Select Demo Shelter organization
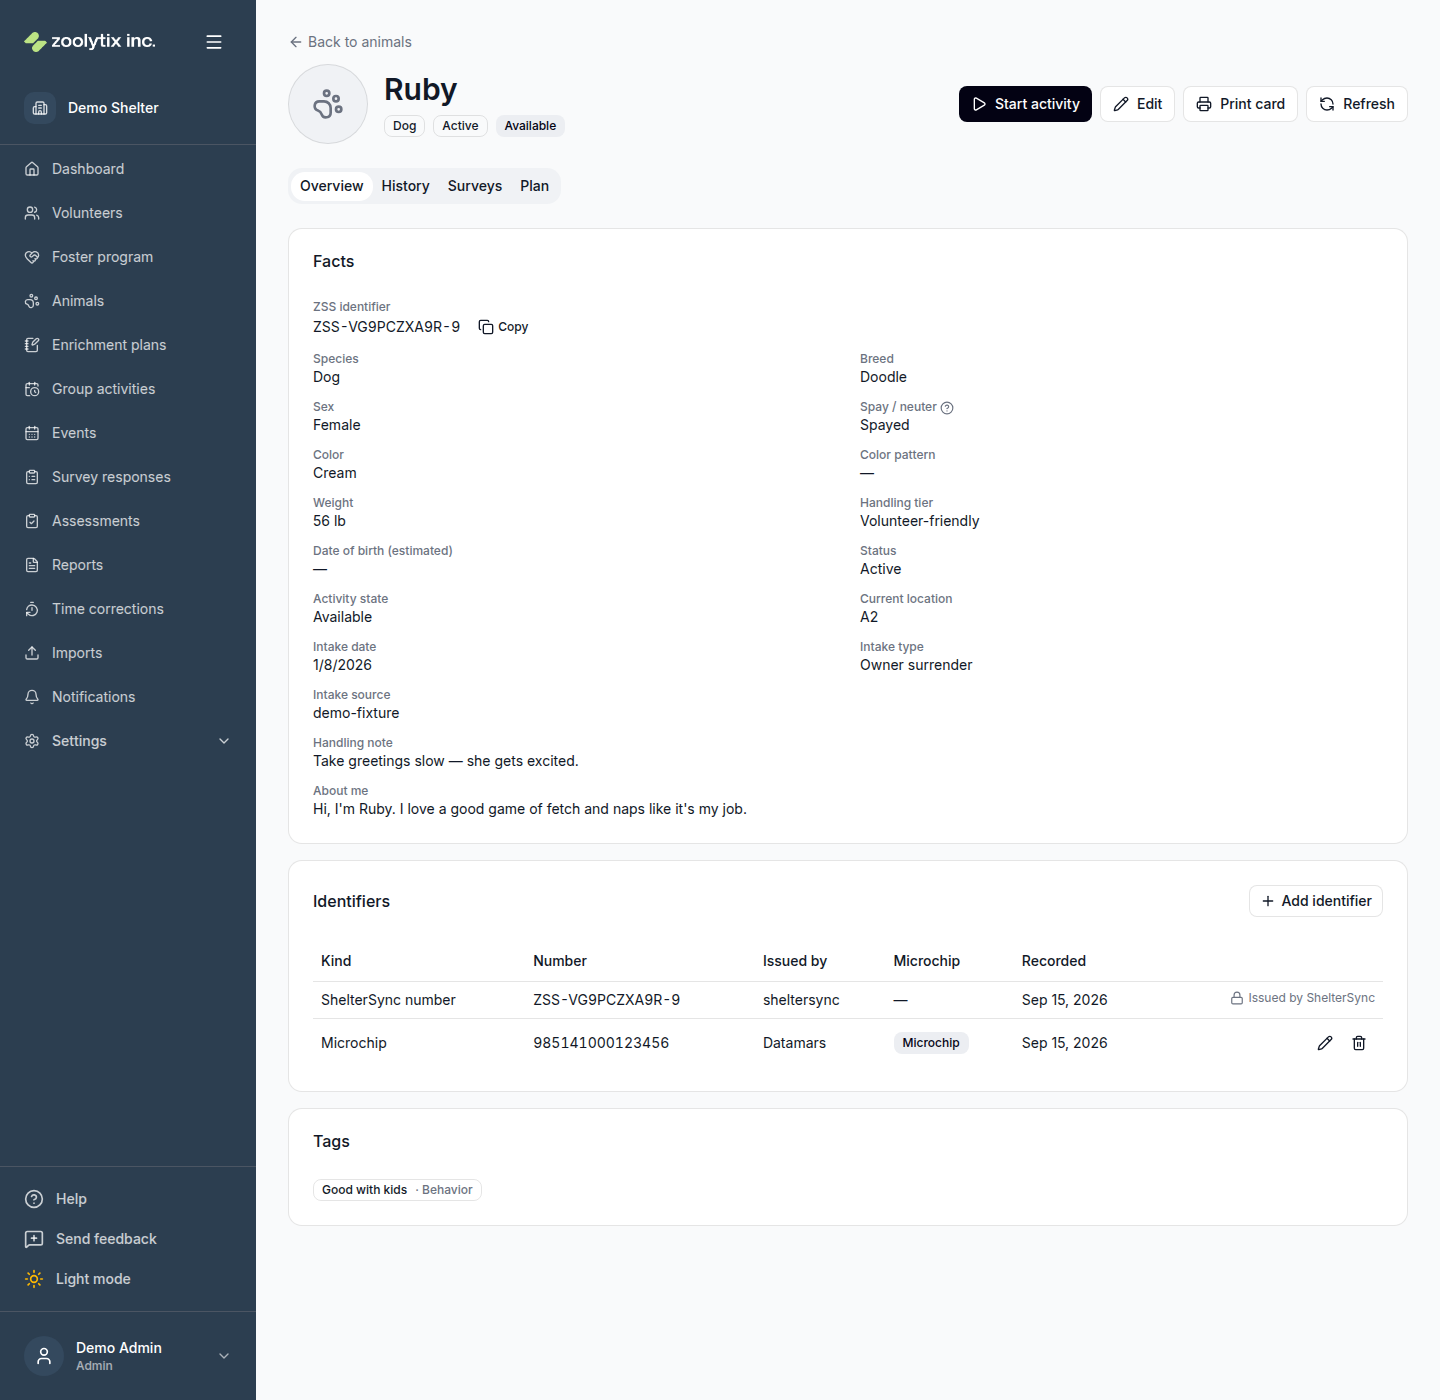 click(x=128, y=108)
